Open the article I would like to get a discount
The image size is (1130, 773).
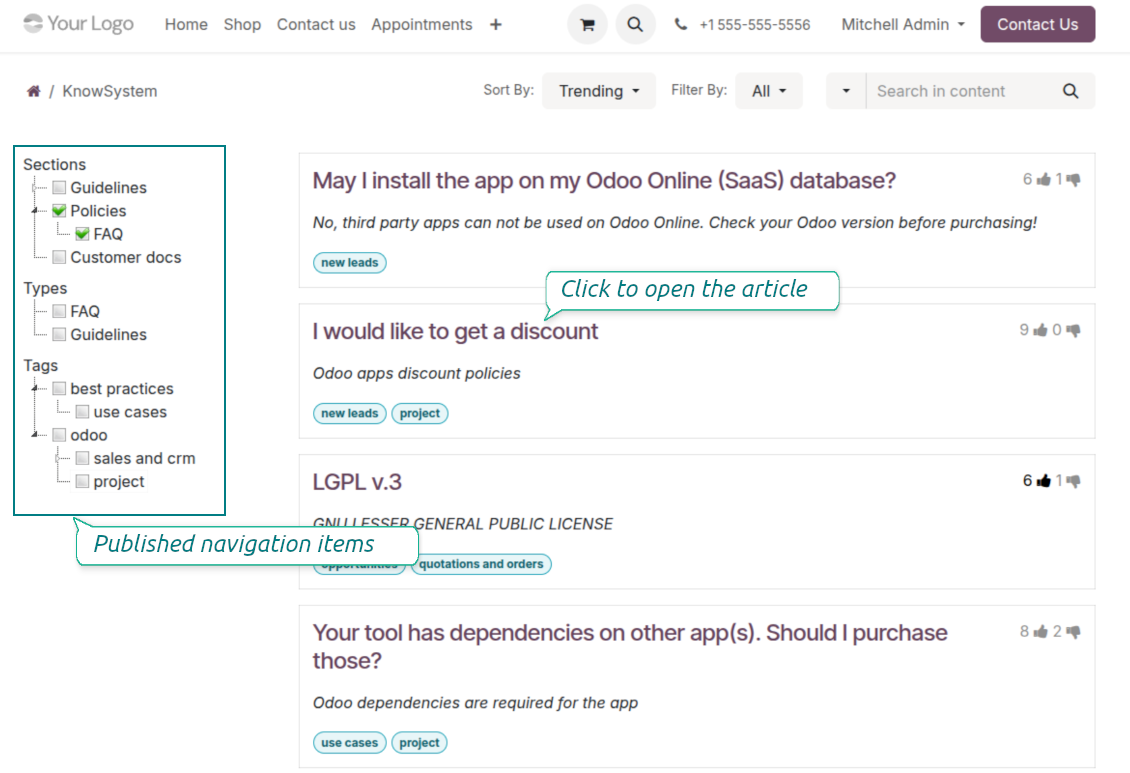point(455,331)
